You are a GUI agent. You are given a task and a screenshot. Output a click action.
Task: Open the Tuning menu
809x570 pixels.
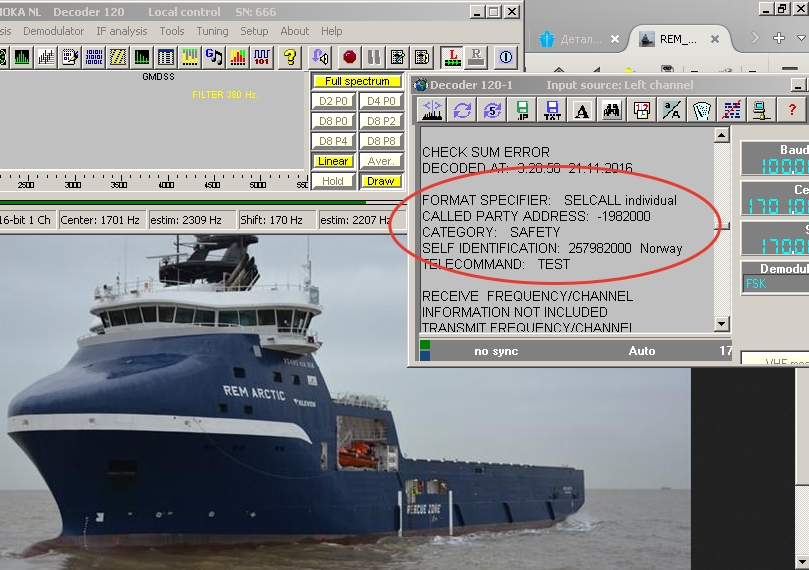coord(212,31)
